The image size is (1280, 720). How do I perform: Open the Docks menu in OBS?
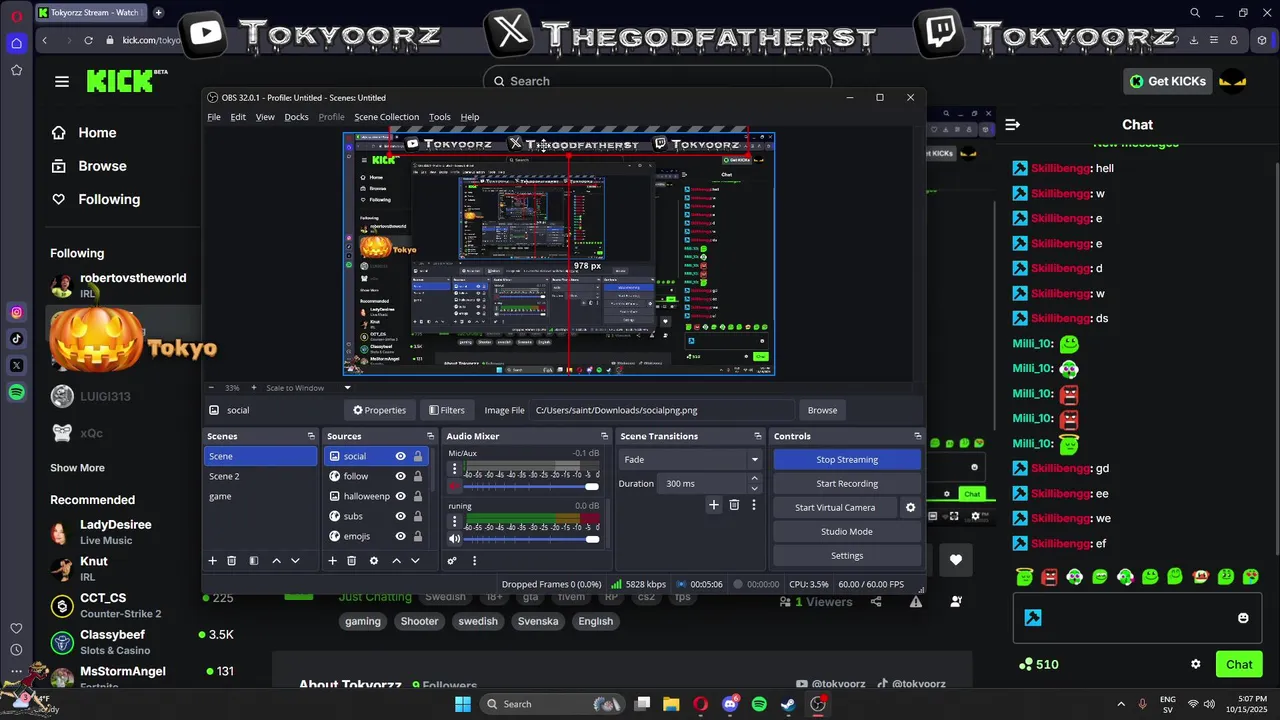[x=296, y=117]
